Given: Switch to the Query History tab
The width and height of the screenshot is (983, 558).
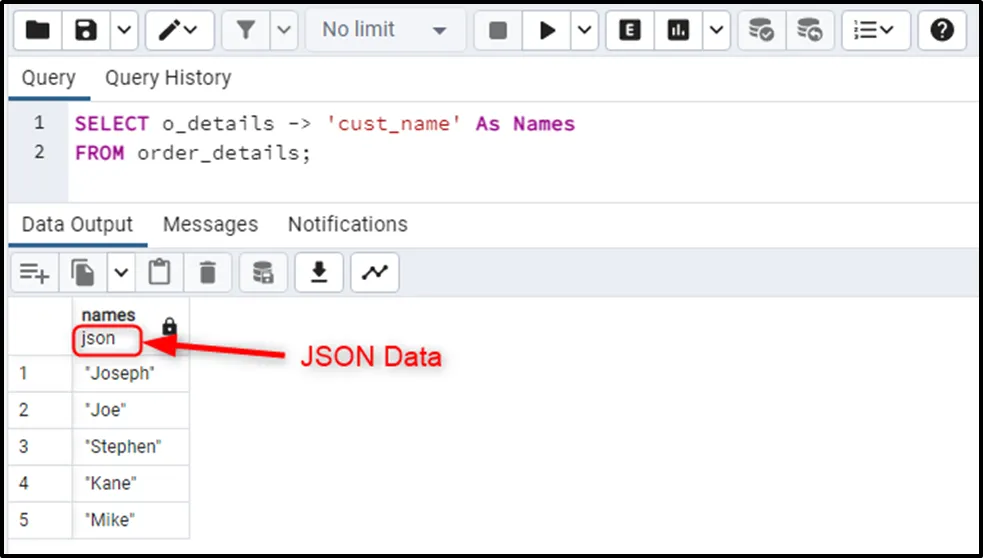Looking at the screenshot, I should 167,78.
